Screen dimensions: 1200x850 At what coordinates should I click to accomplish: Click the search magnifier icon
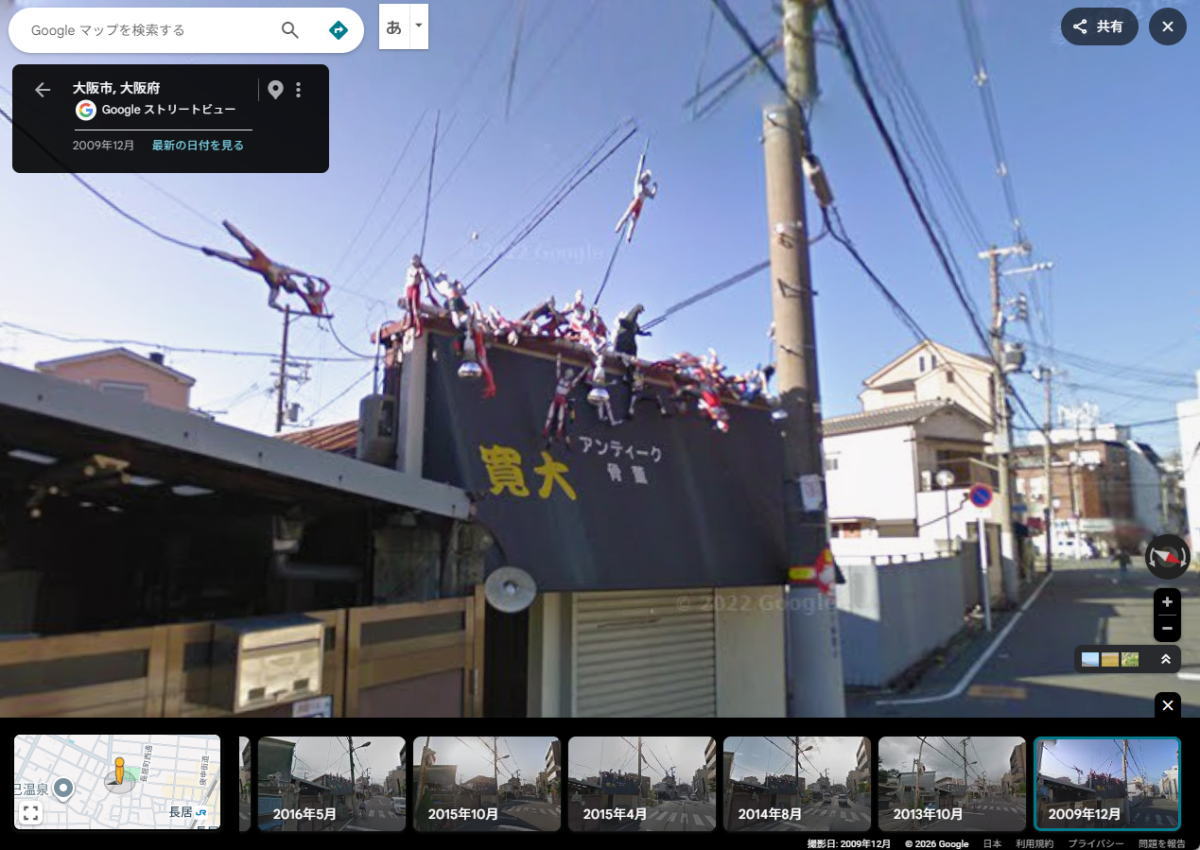click(x=290, y=30)
